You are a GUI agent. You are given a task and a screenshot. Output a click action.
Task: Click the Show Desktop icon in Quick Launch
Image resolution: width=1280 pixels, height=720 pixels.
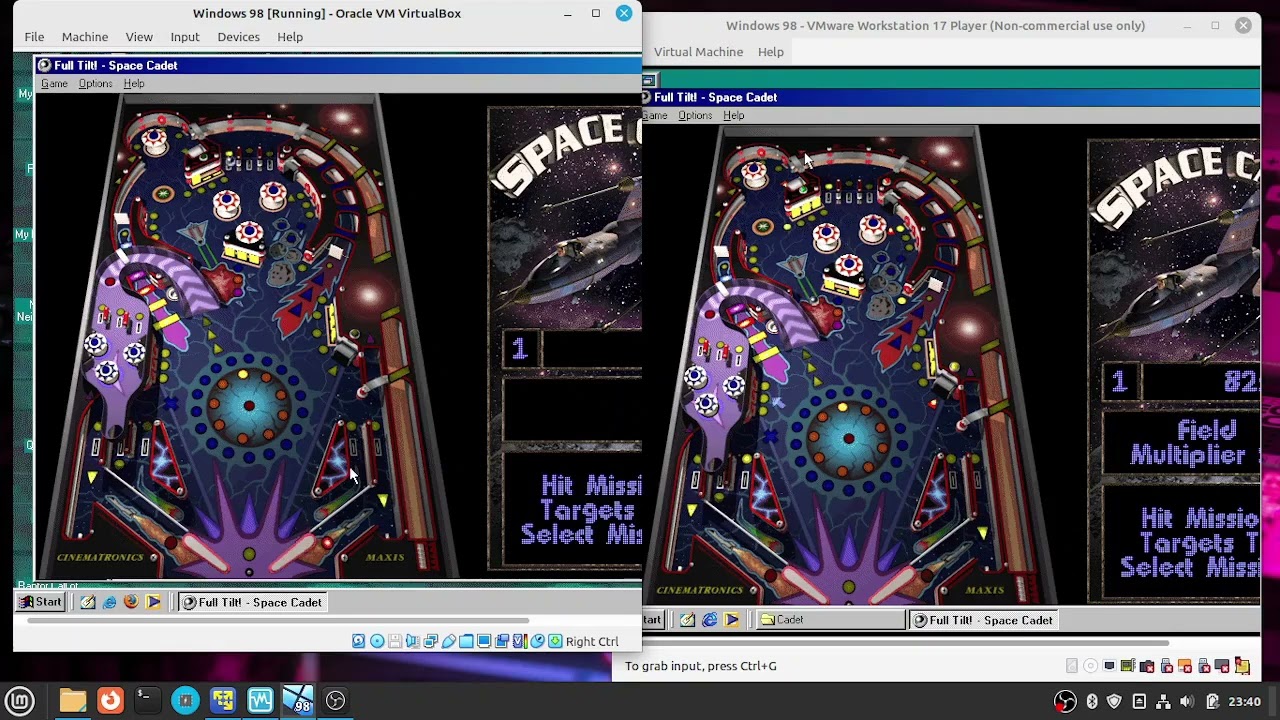pyautogui.click(x=86, y=602)
